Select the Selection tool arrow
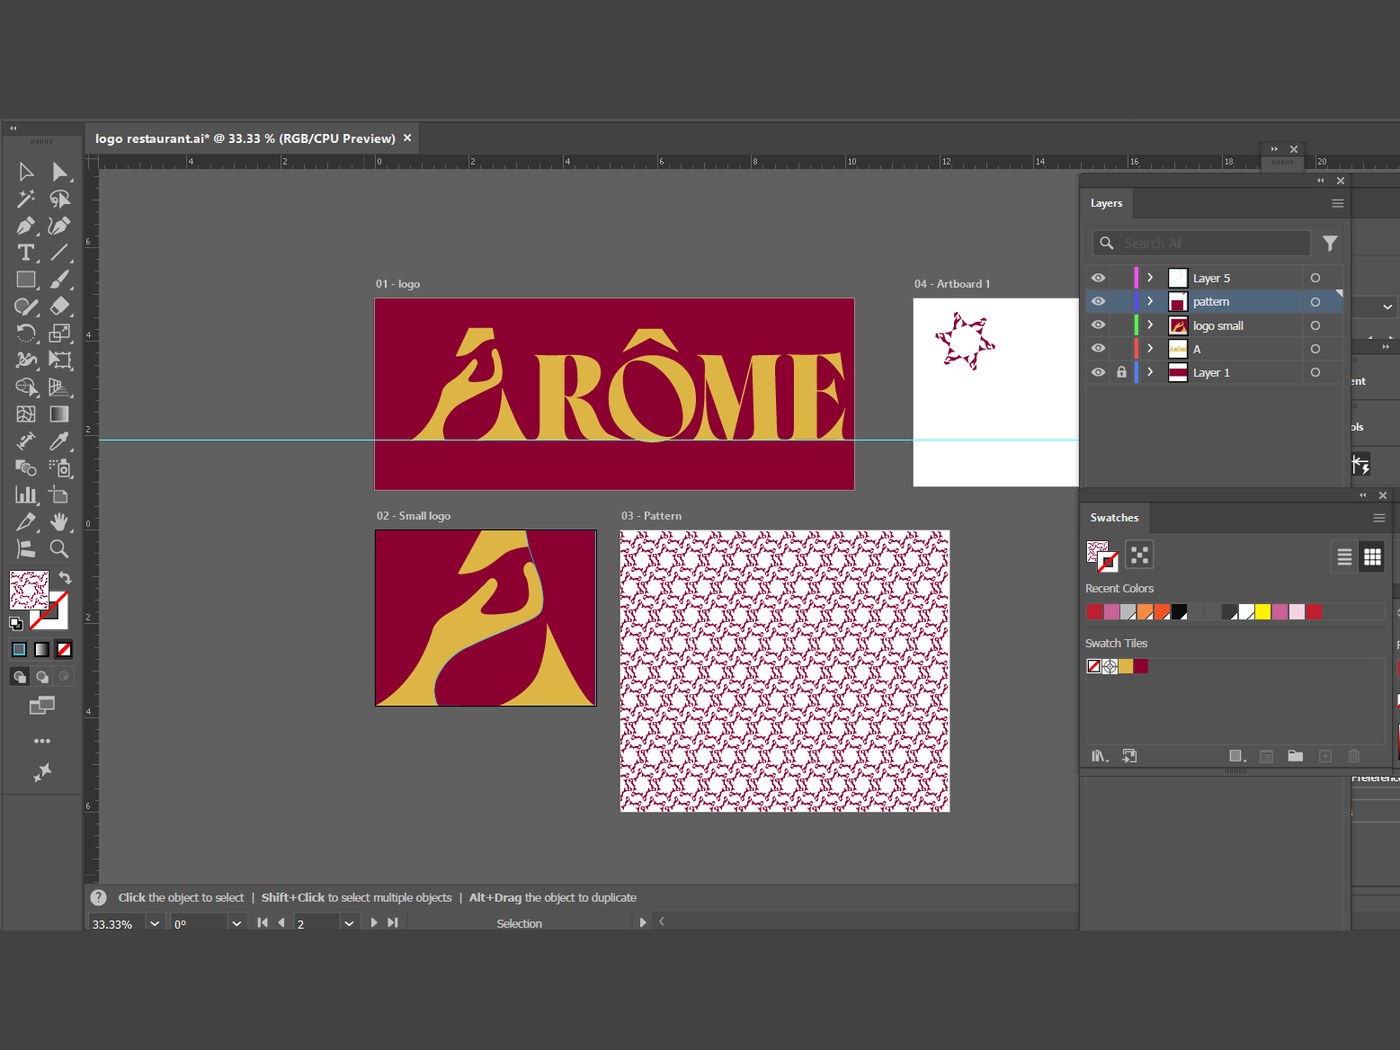Image resolution: width=1400 pixels, height=1050 pixels. pyautogui.click(x=26, y=172)
